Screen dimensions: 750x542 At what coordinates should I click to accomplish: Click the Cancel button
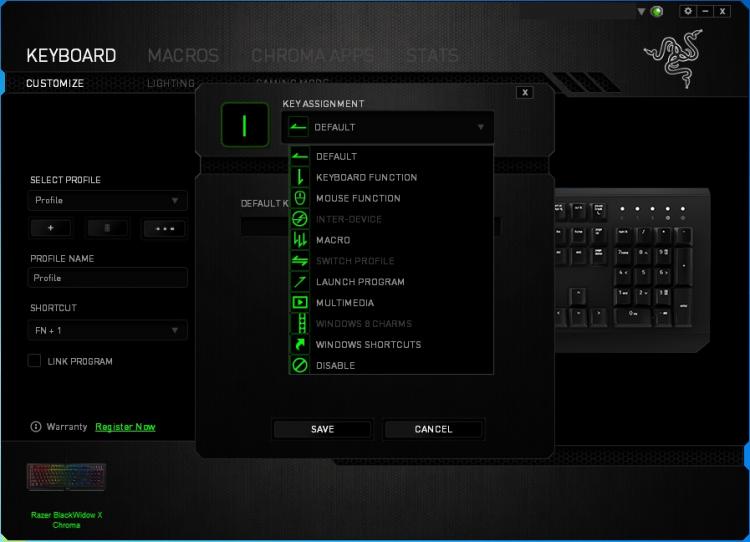tap(433, 429)
